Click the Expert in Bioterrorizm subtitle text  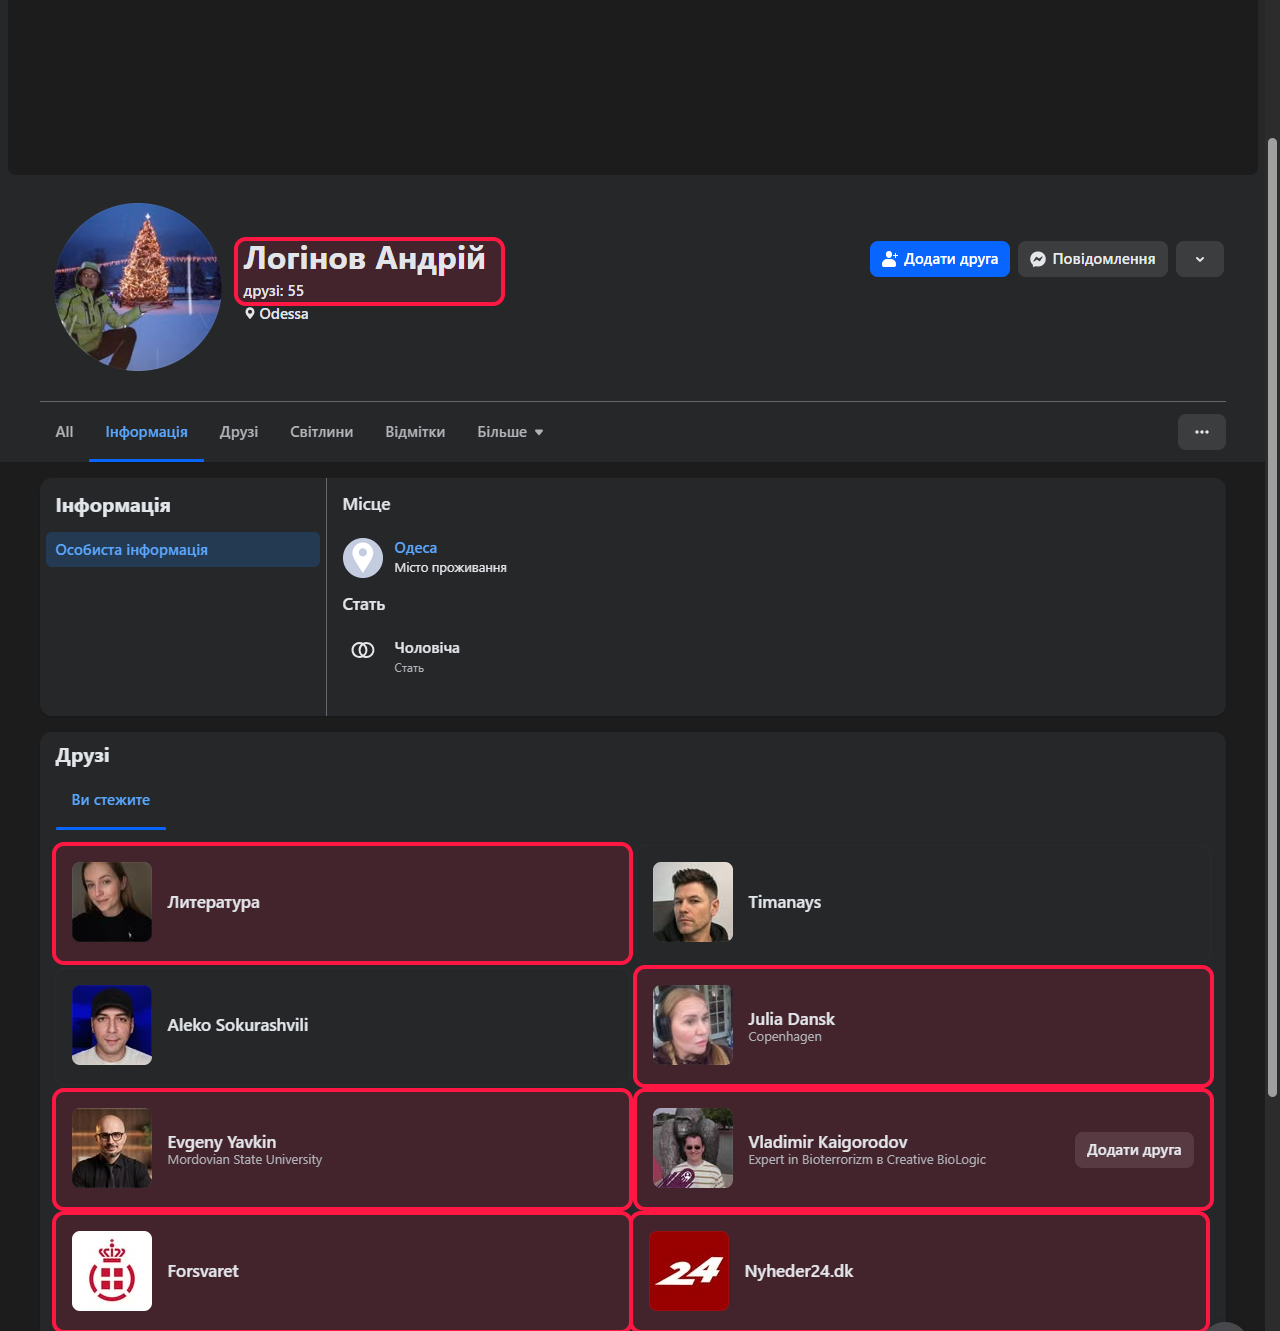(867, 1160)
